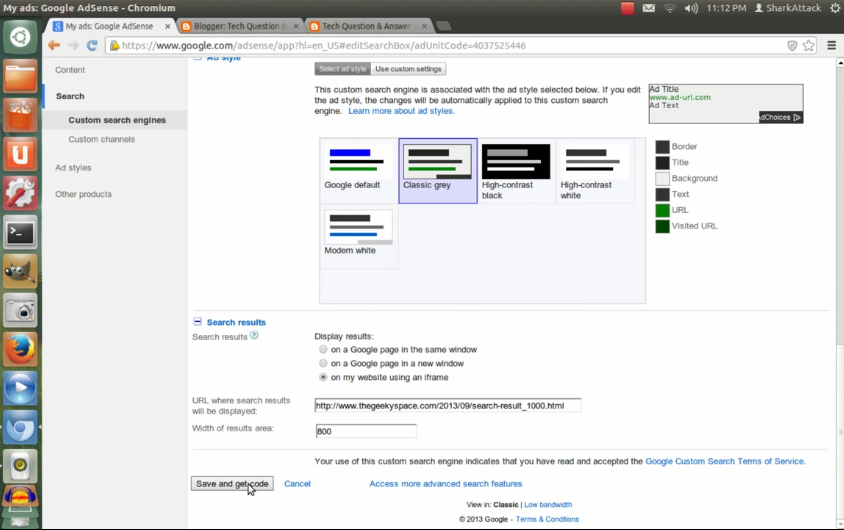Image resolution: width=844 pixels, height=530 pixels.
Task: Open the volume indicator
Action: tap(691, 8)
